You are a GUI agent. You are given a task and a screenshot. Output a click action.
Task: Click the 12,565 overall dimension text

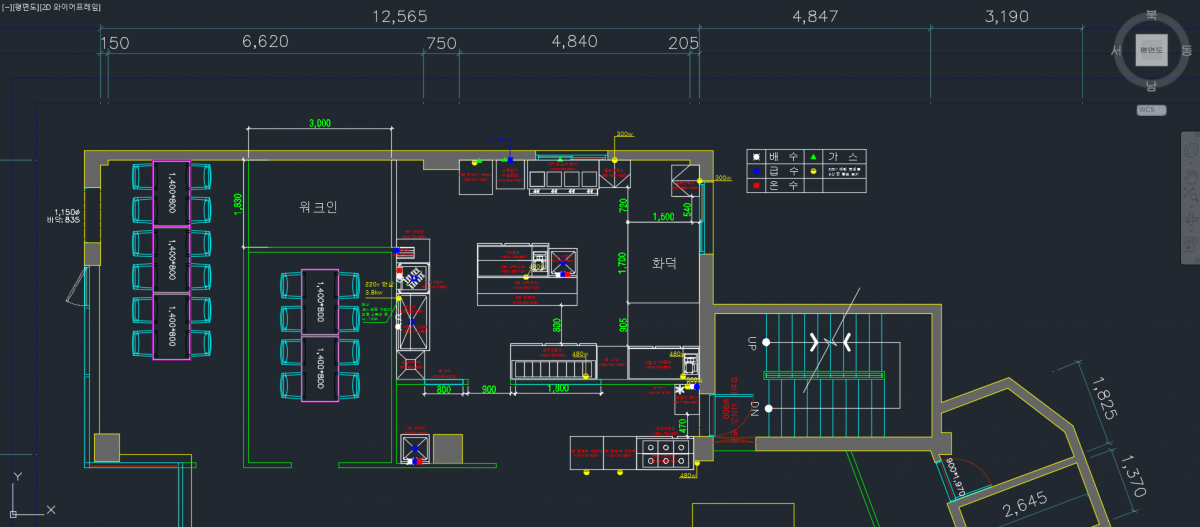(400, 17)
